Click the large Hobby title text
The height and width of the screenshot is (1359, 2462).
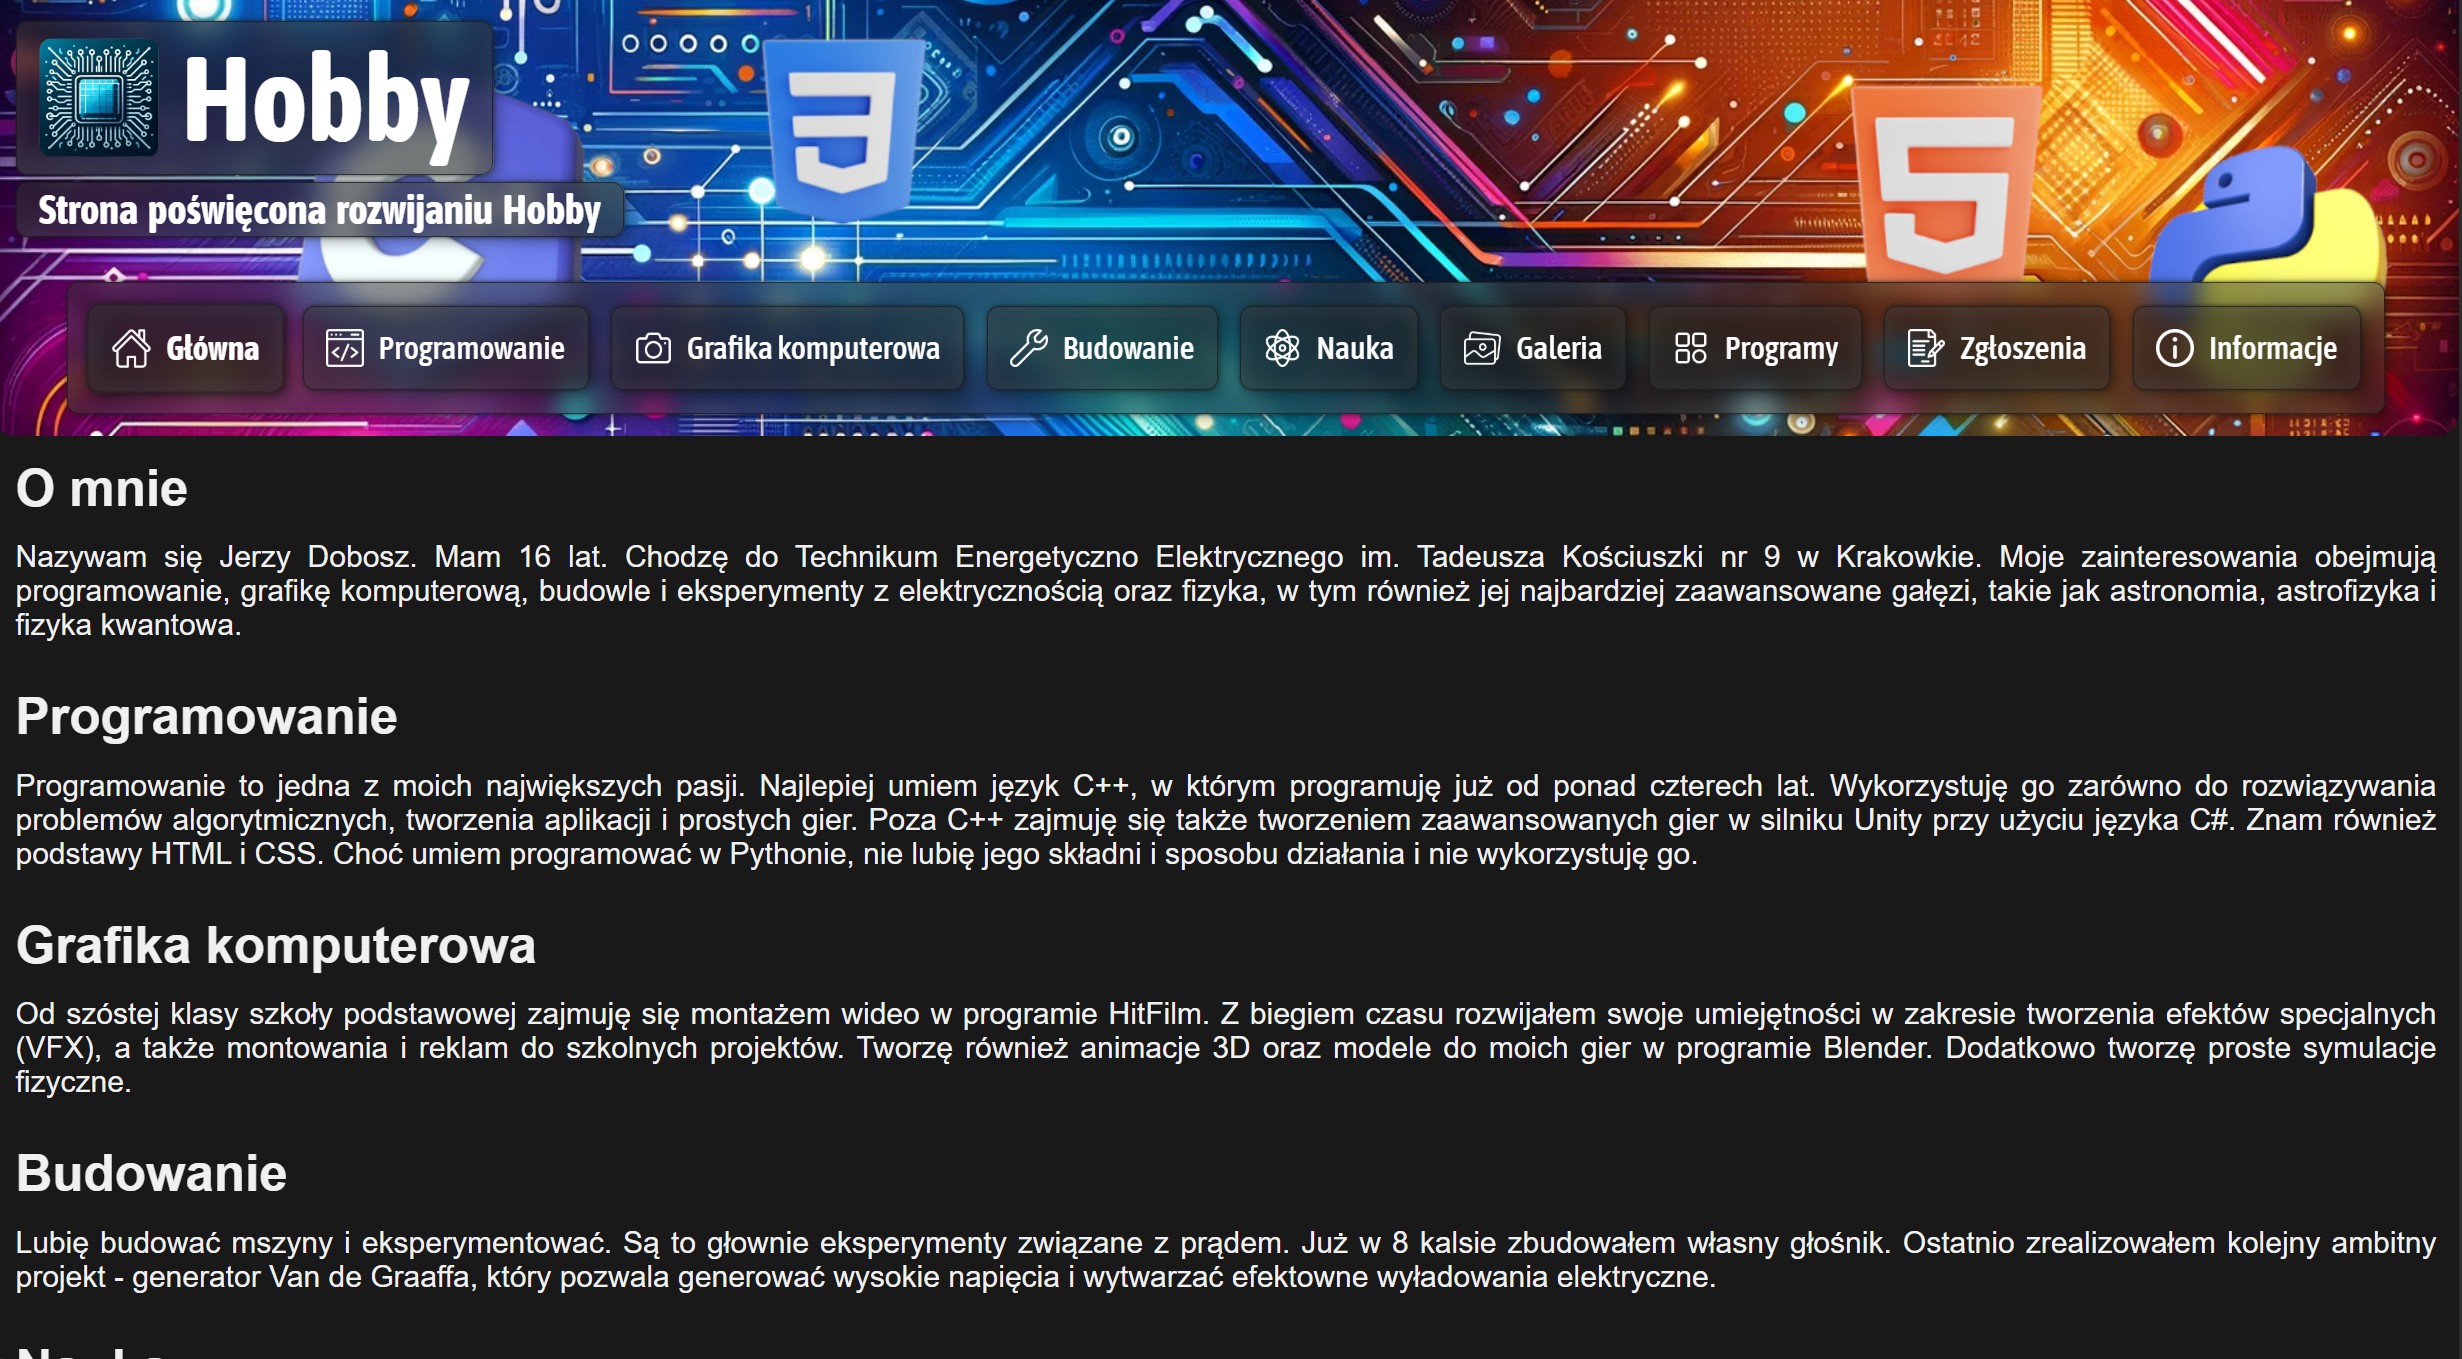pos(326,100)
